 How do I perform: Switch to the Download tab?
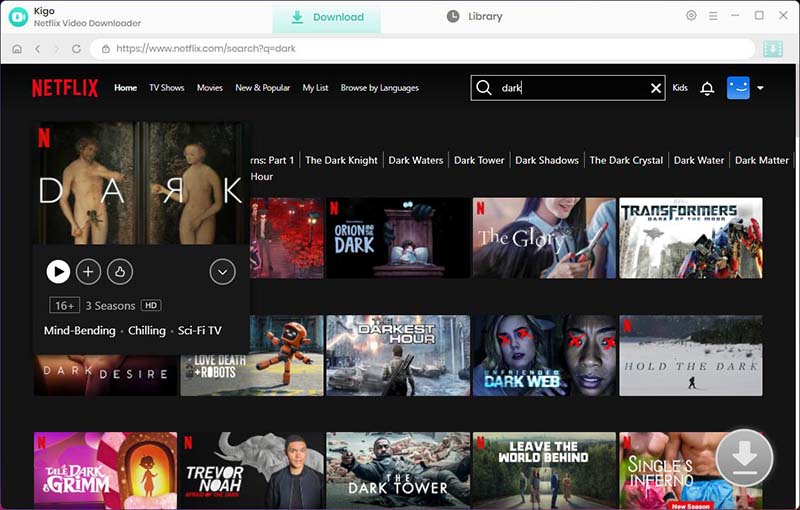point(327,17)
